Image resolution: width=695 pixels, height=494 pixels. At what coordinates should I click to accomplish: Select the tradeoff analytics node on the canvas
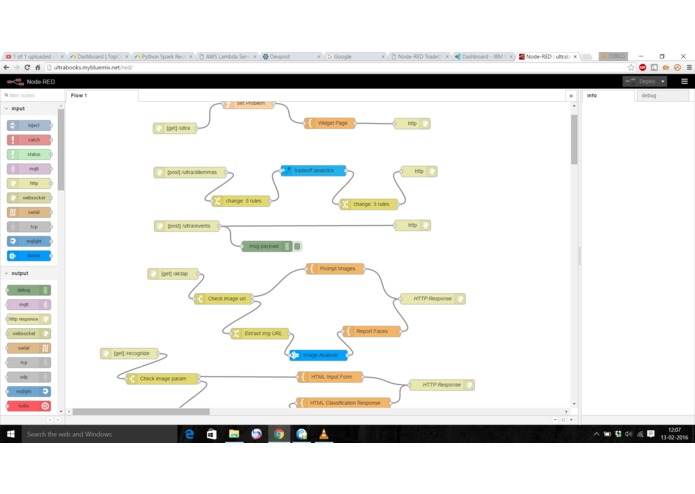(x=313, y=171)
